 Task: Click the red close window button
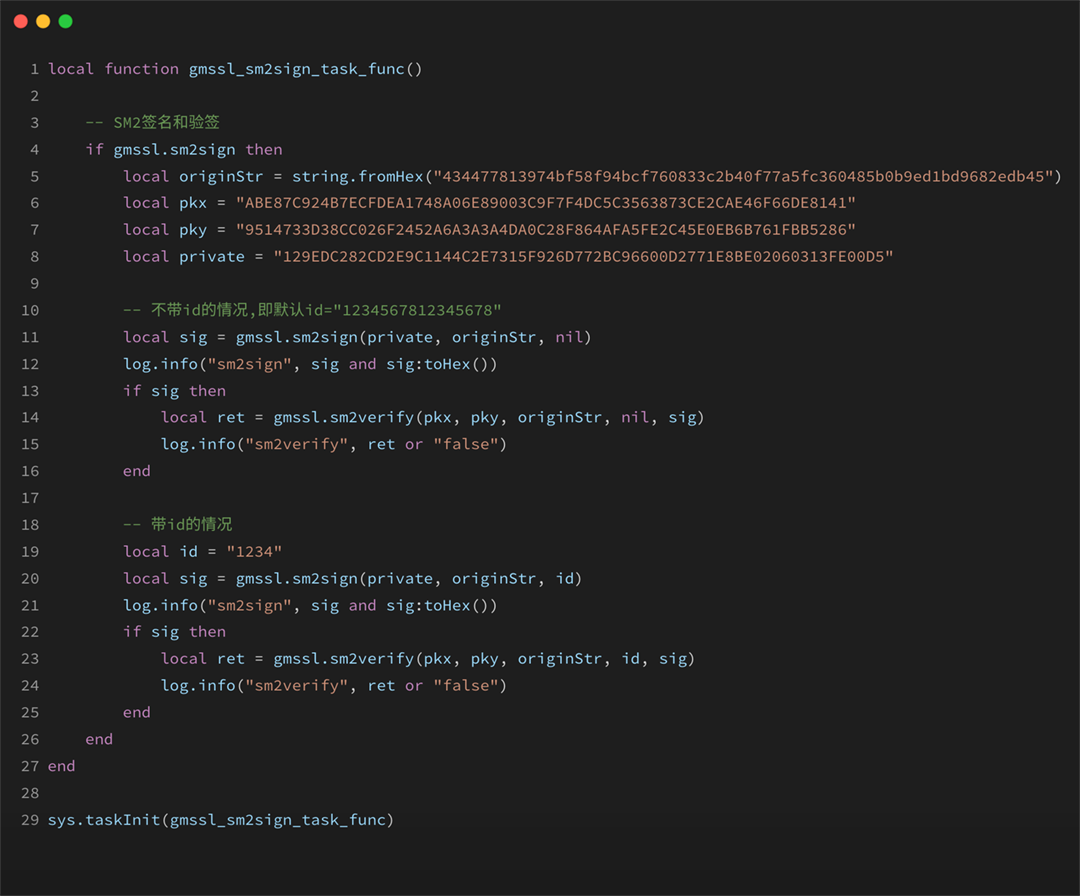click(21, 21)
